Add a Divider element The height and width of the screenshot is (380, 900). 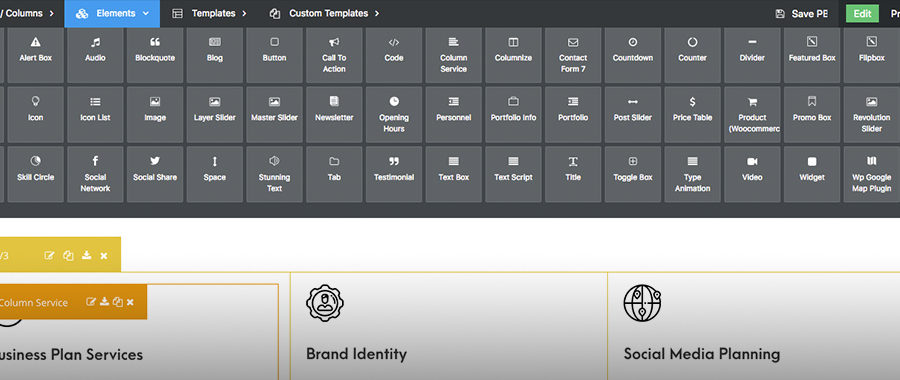(752, 55)
